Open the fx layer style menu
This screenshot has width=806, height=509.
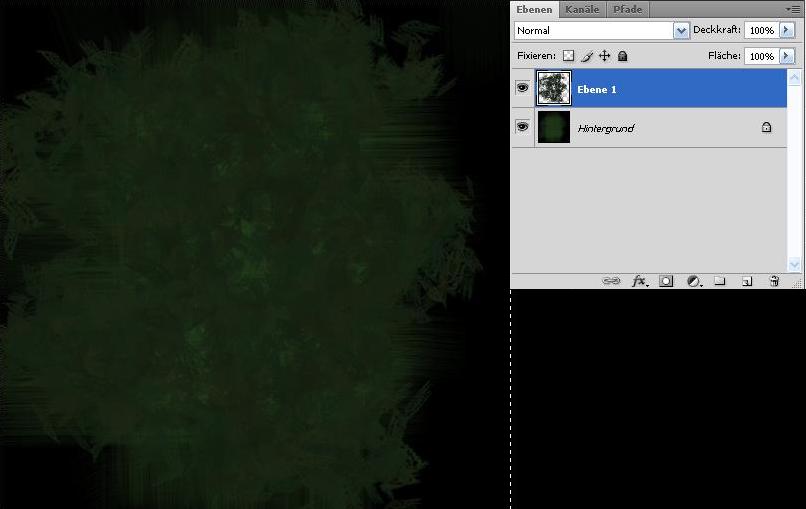[x=639, y=281]
